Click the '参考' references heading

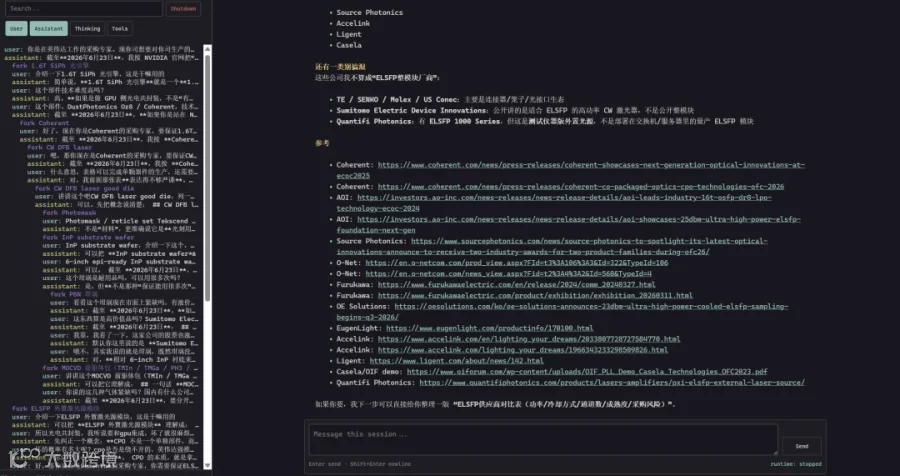point(323,144)
